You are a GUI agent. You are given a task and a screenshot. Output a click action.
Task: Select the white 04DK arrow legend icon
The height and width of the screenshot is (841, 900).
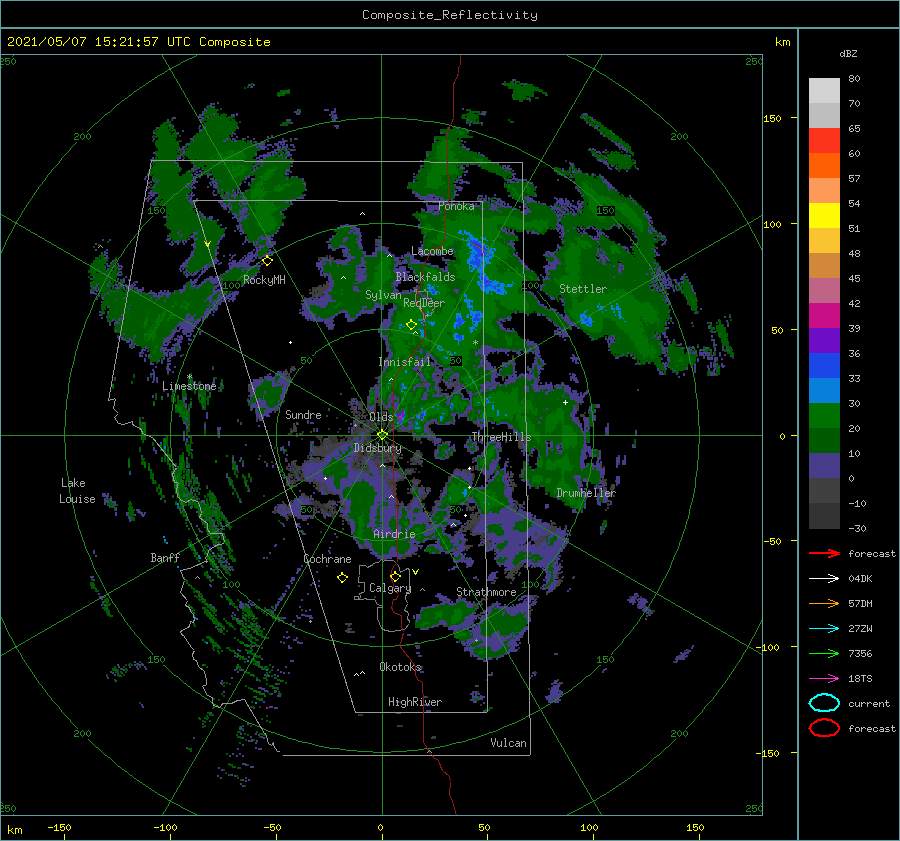(x=824, y=579)
